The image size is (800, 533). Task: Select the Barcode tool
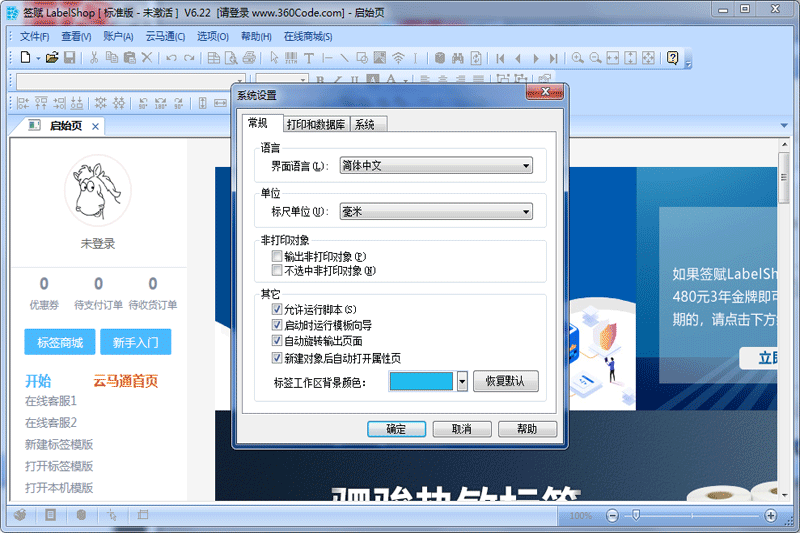pyautogui.click(x=291, y=58)
